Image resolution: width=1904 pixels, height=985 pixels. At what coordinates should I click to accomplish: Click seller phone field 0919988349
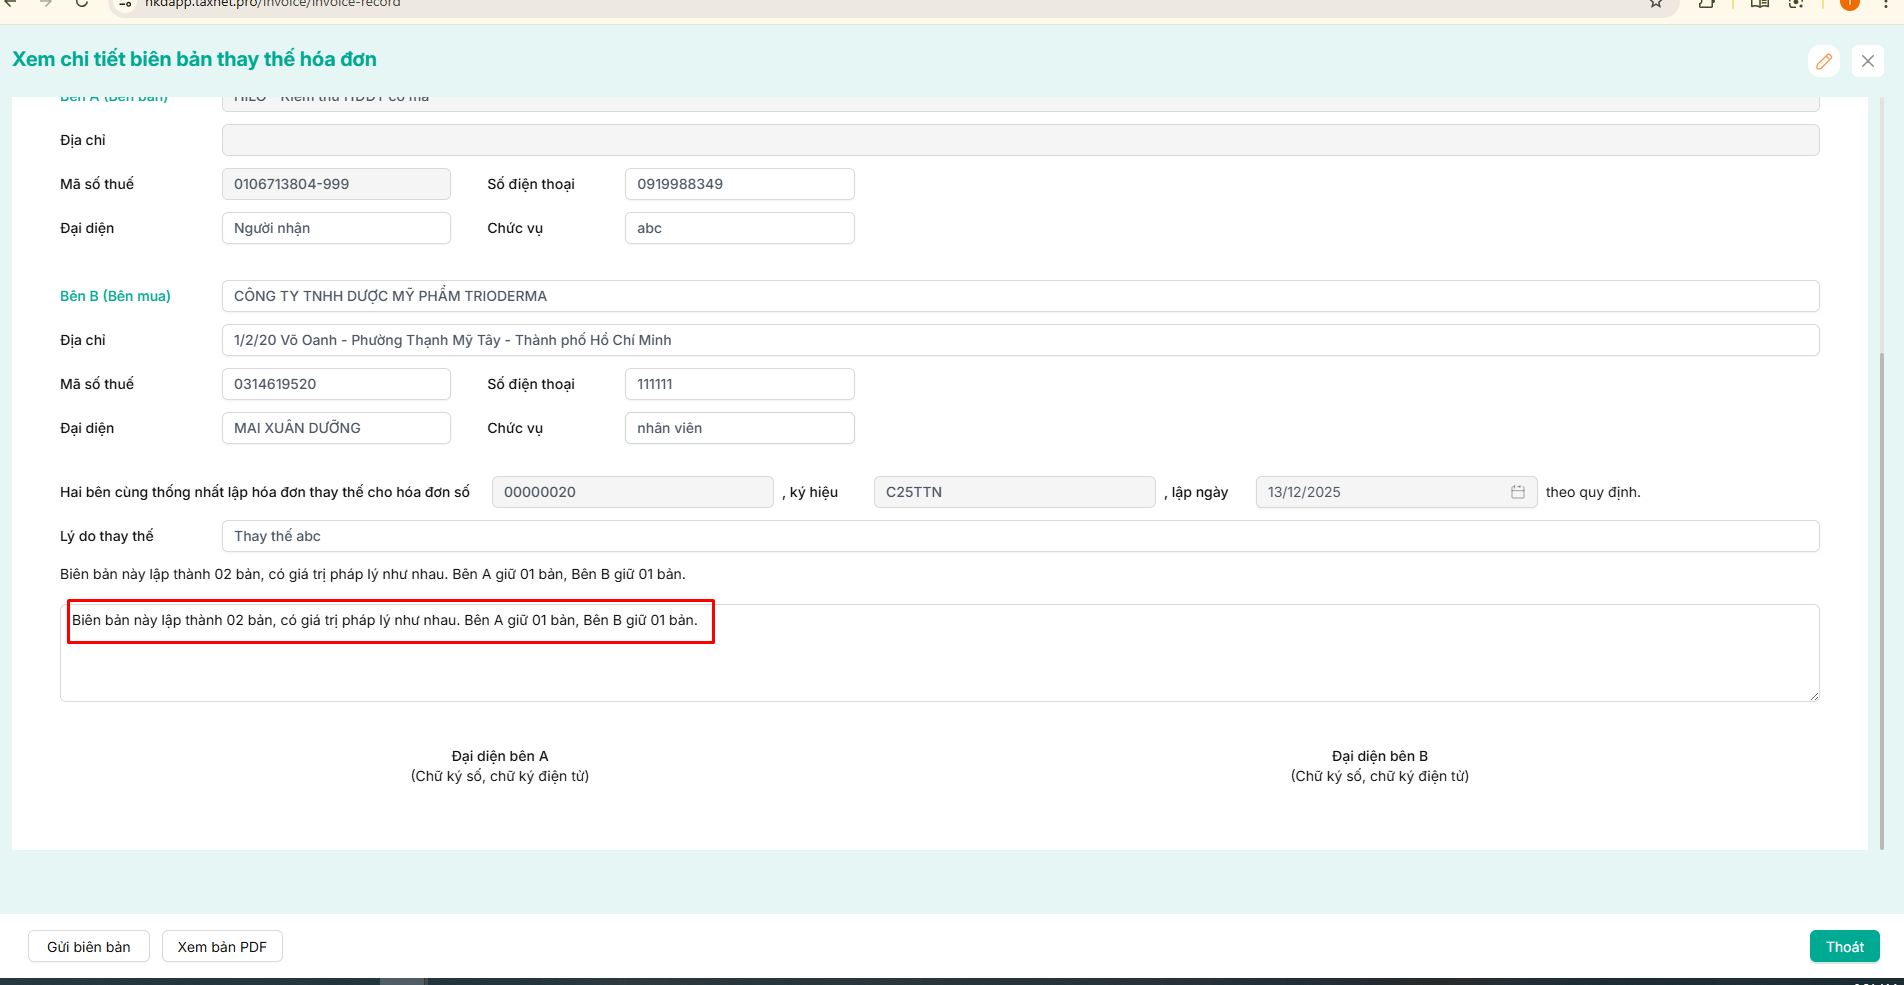click(x=740, y=184)
